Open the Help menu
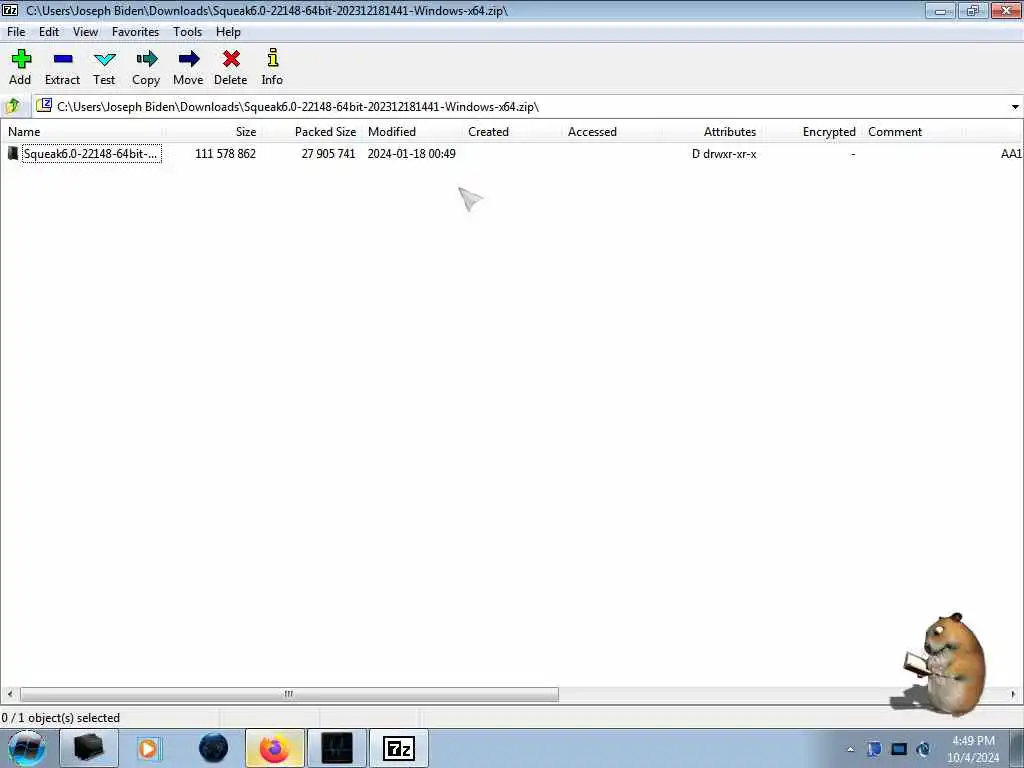Screen dimensions: 1024x768 tap(229, 32)
